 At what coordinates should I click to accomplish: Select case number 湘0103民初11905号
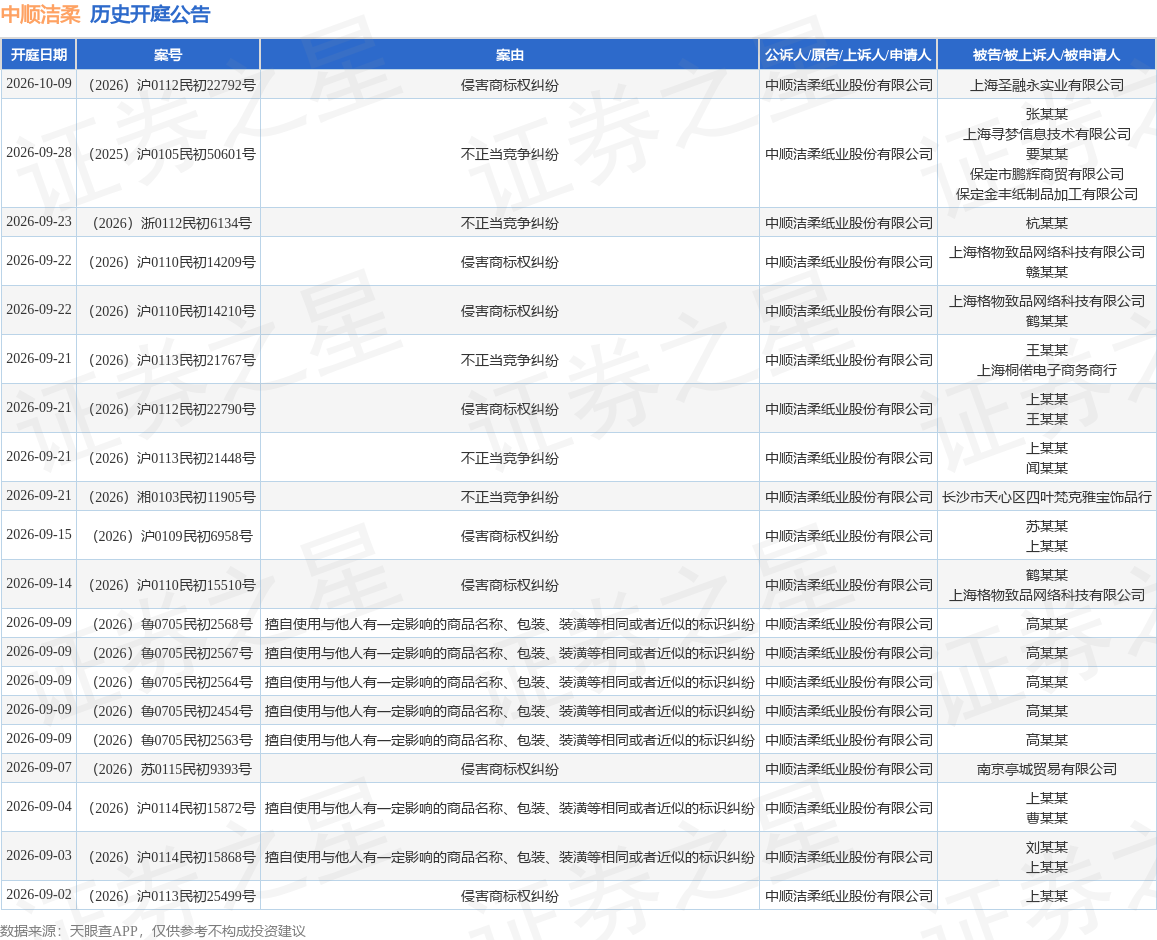point(172,497)
